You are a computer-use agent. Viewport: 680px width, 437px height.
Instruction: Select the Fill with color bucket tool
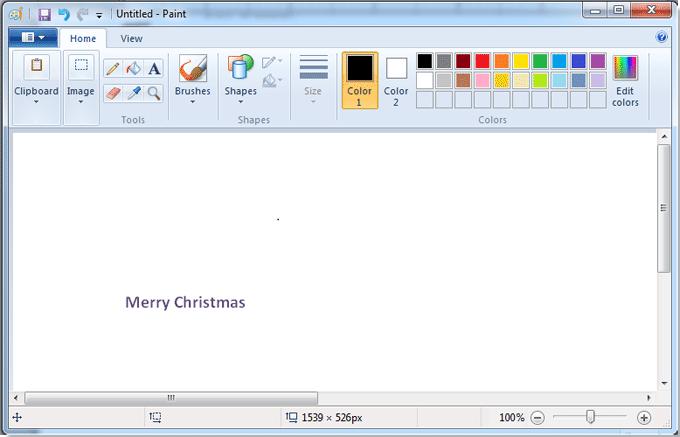(x=133, y=68)
